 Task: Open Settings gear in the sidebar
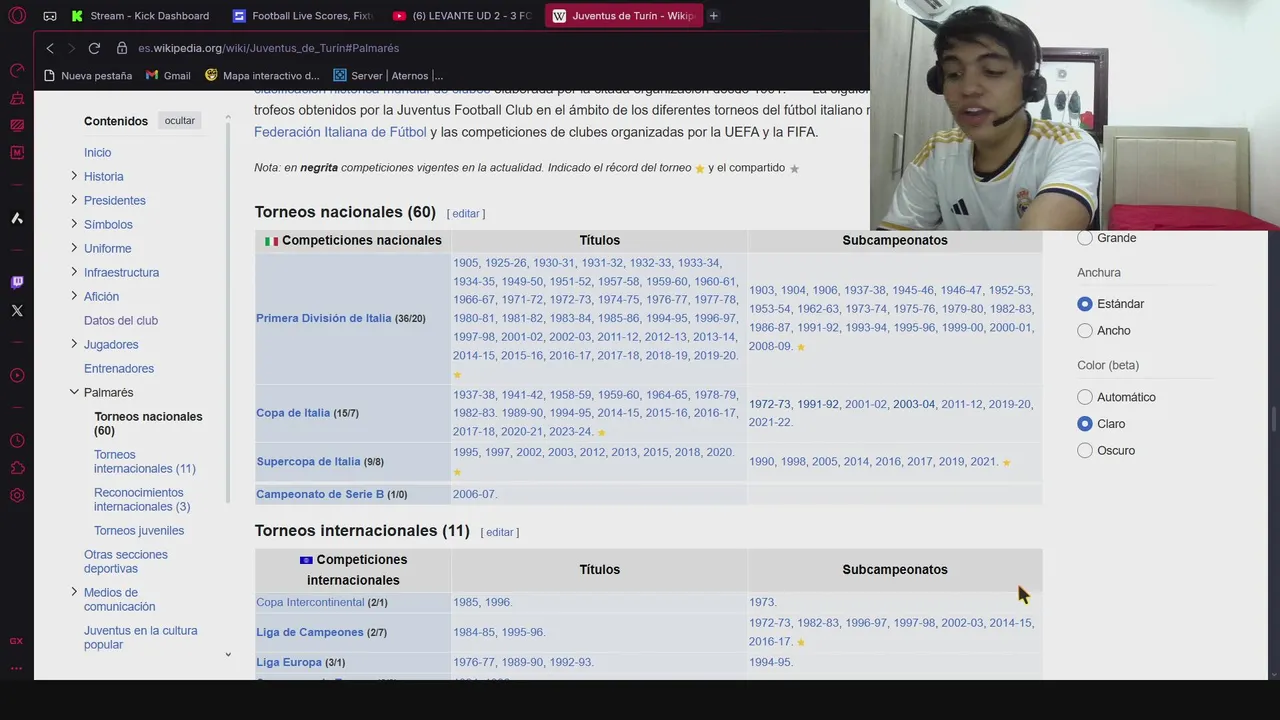coord(17,495)
